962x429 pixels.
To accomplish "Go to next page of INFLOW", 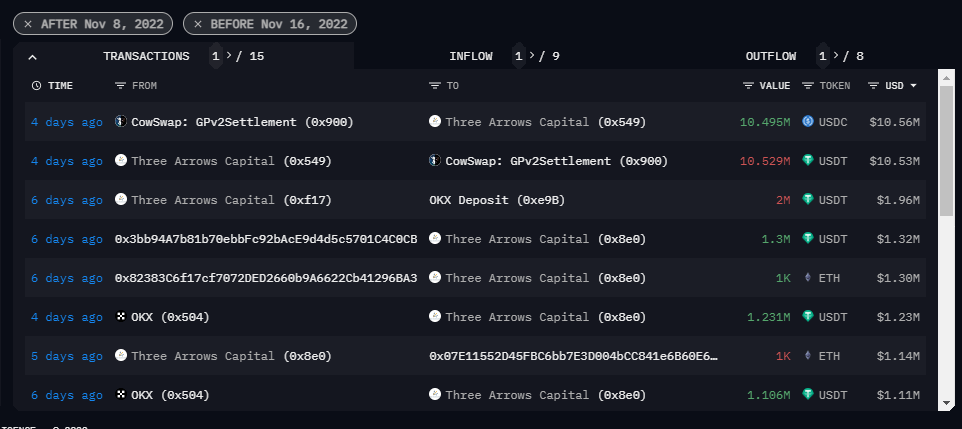I will click(532, 56).
